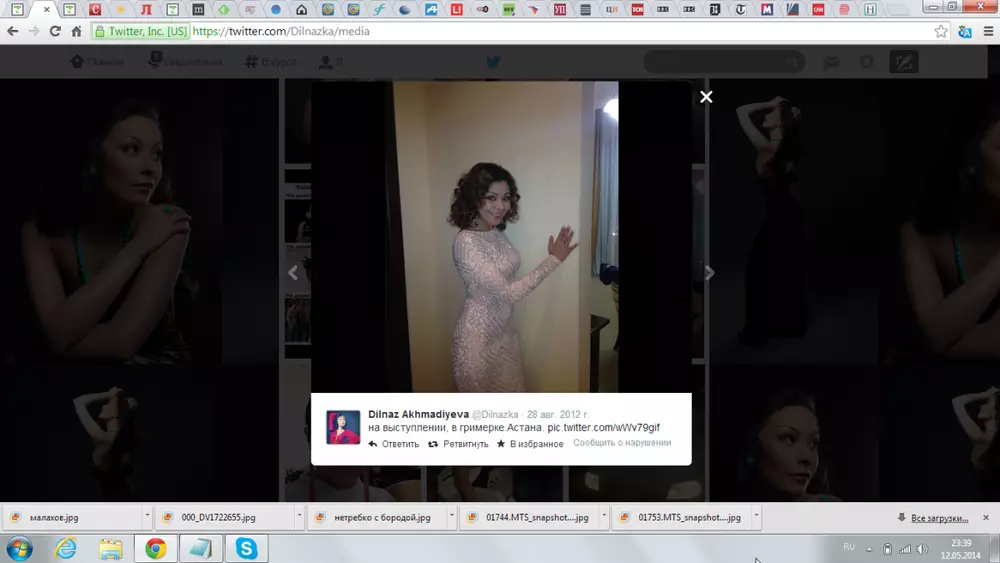1000x563 pixels.
Task: Navigate back with the browser back arrow
Action: point(13,31)
